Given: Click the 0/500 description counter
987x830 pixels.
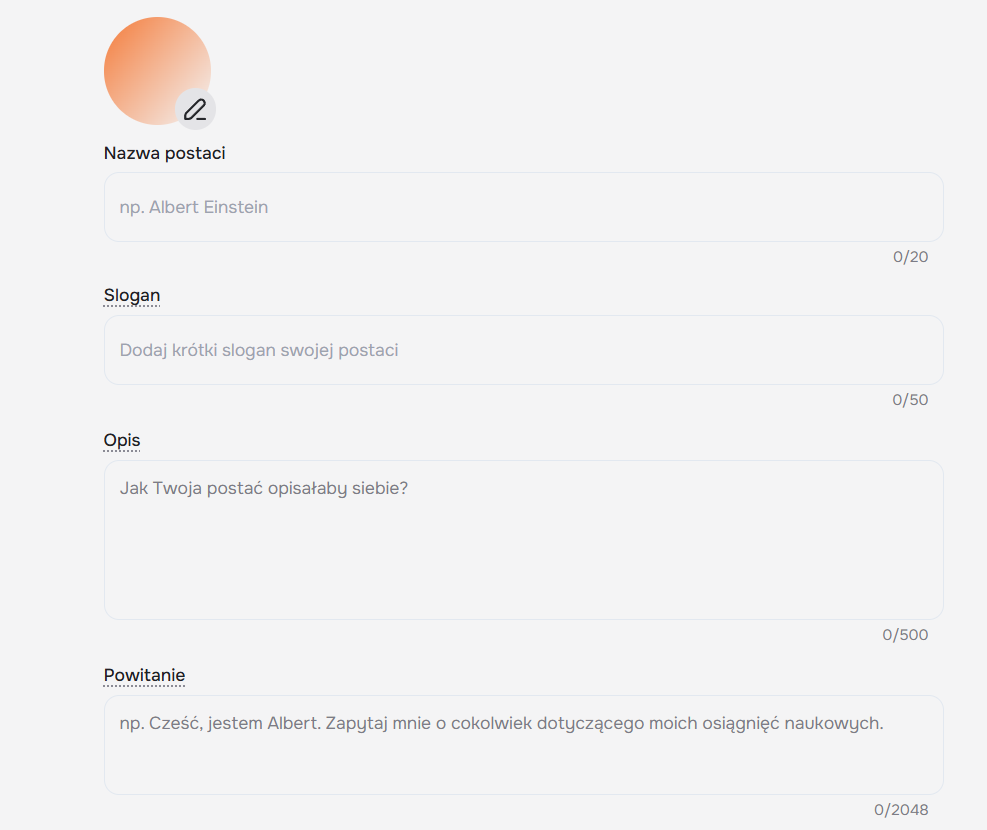Looking at the screenshot, I should [x=905, y=634].
